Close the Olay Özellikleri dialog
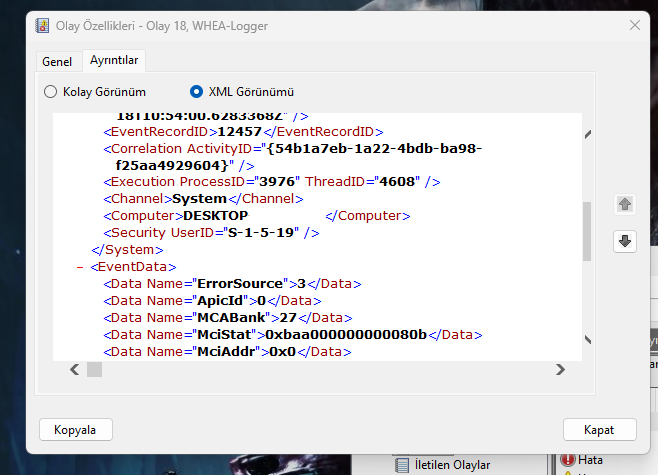This screenshot has width=658, height=475. coord(634,25)
